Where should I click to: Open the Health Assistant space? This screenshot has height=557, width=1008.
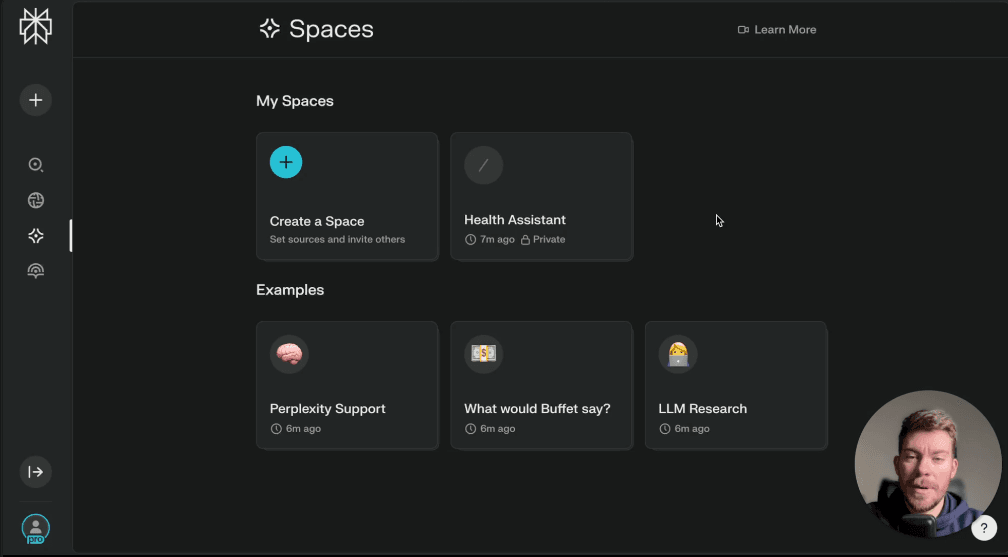click(541, 196)
